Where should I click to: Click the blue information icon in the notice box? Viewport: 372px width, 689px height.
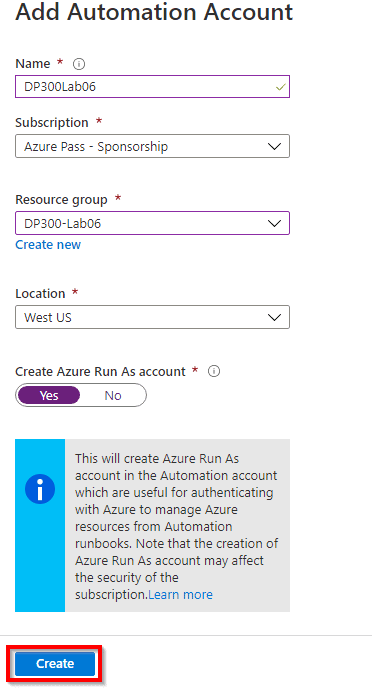click(x=40, y=489)
